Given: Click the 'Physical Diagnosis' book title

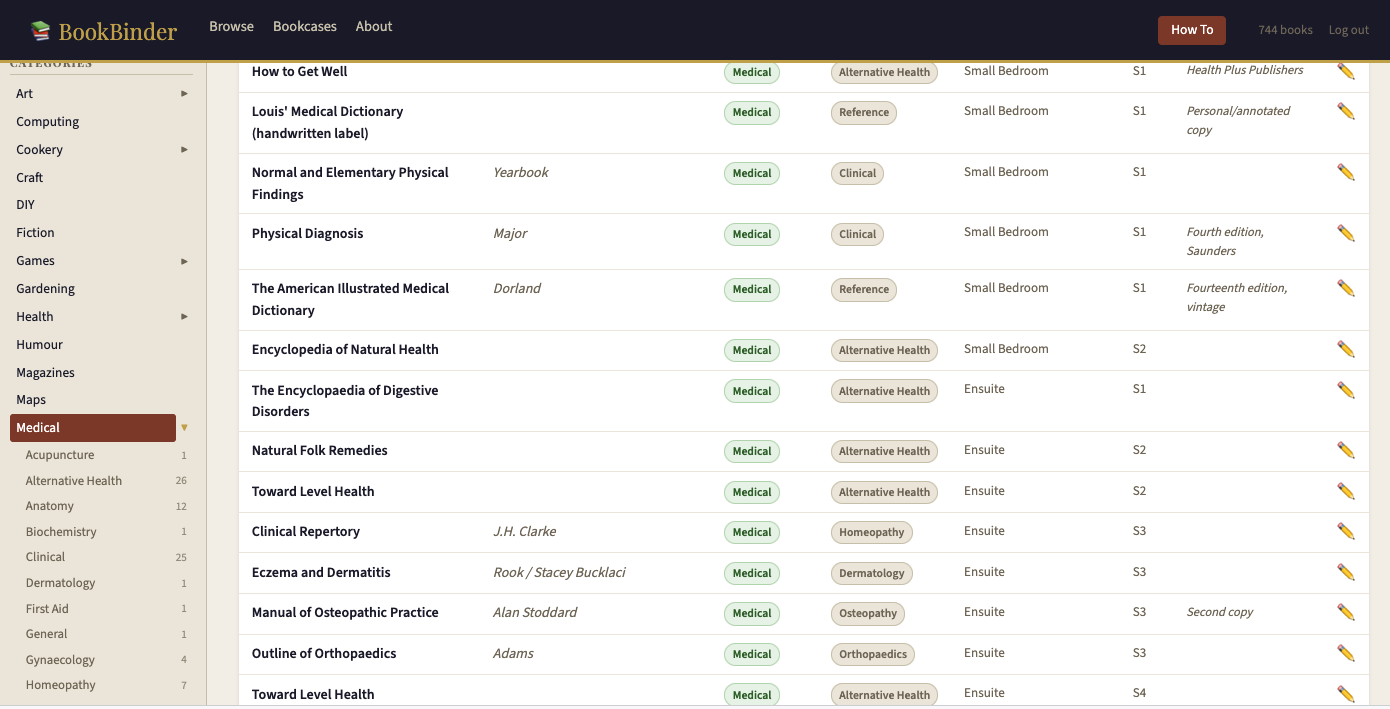Looking at the screenshot, I should pos(307,233).
